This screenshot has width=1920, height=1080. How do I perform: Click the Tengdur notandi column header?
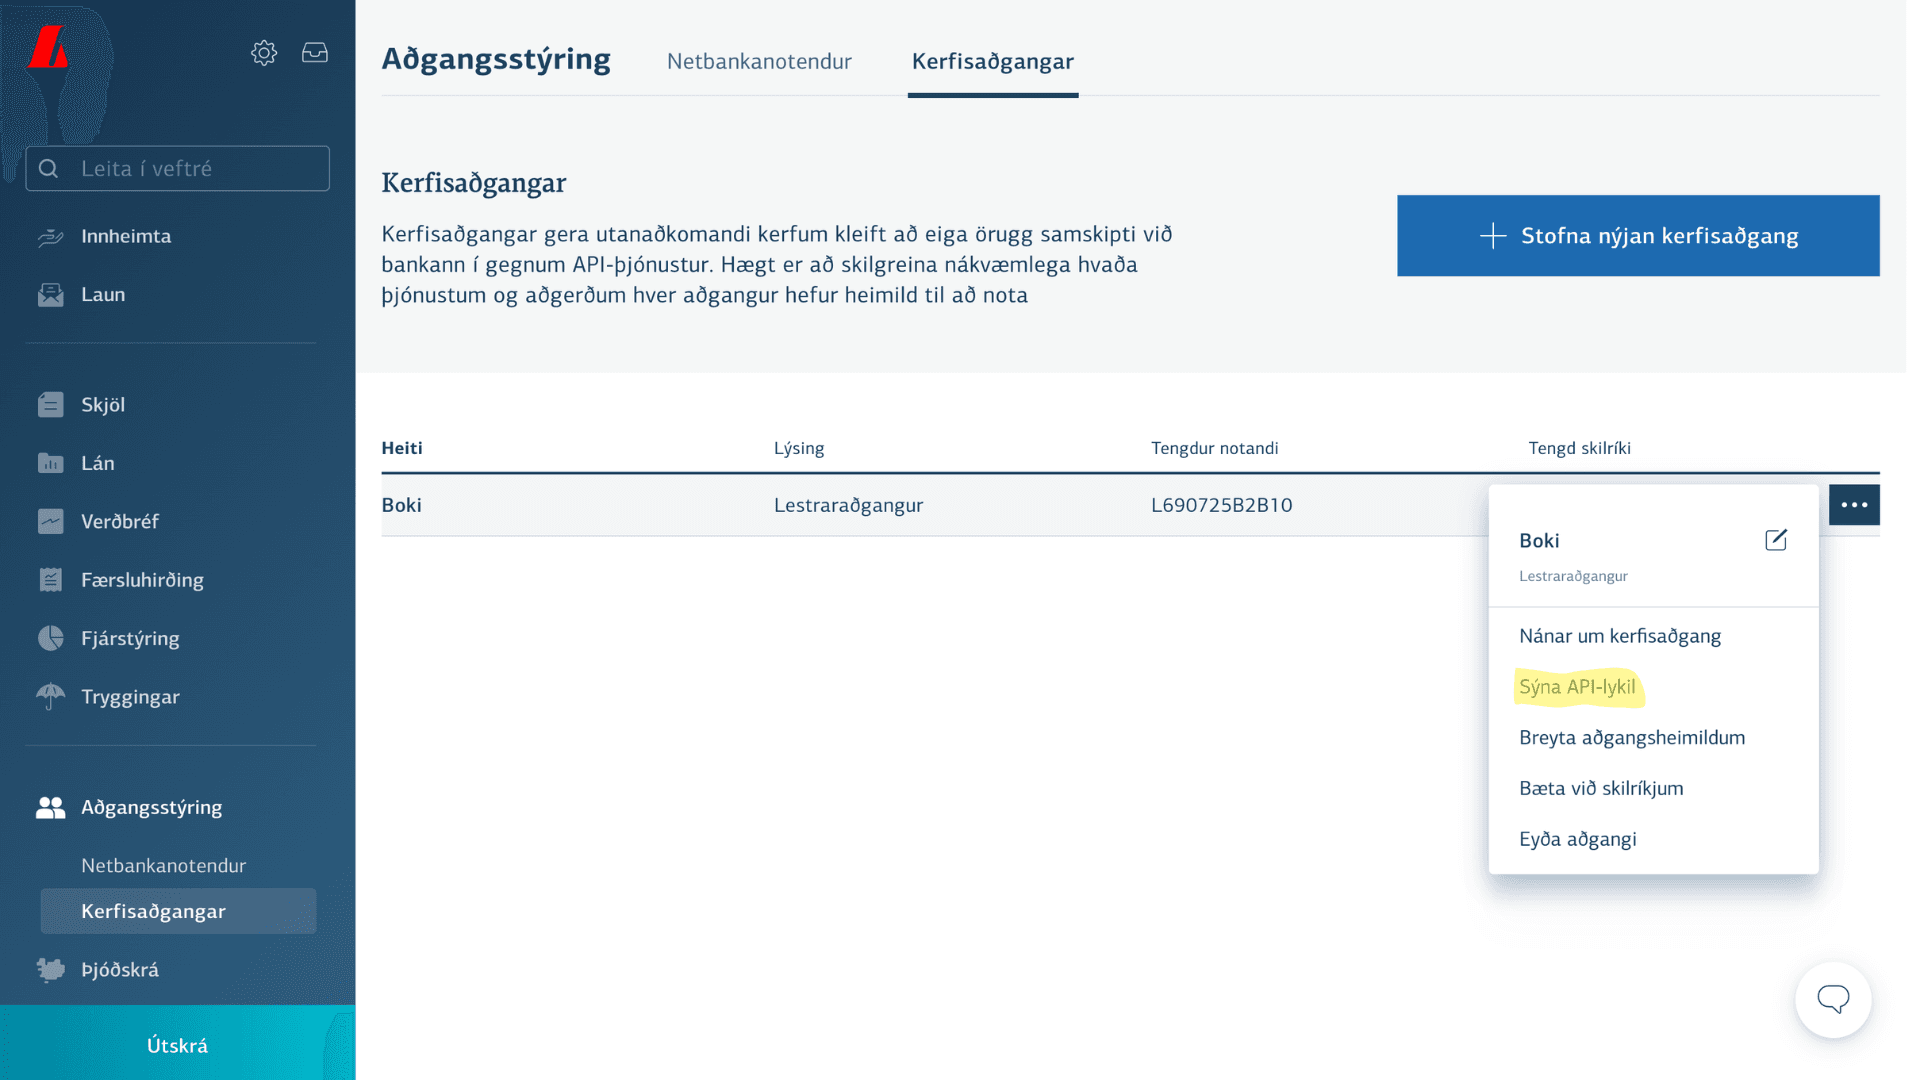pos(1214,448)
